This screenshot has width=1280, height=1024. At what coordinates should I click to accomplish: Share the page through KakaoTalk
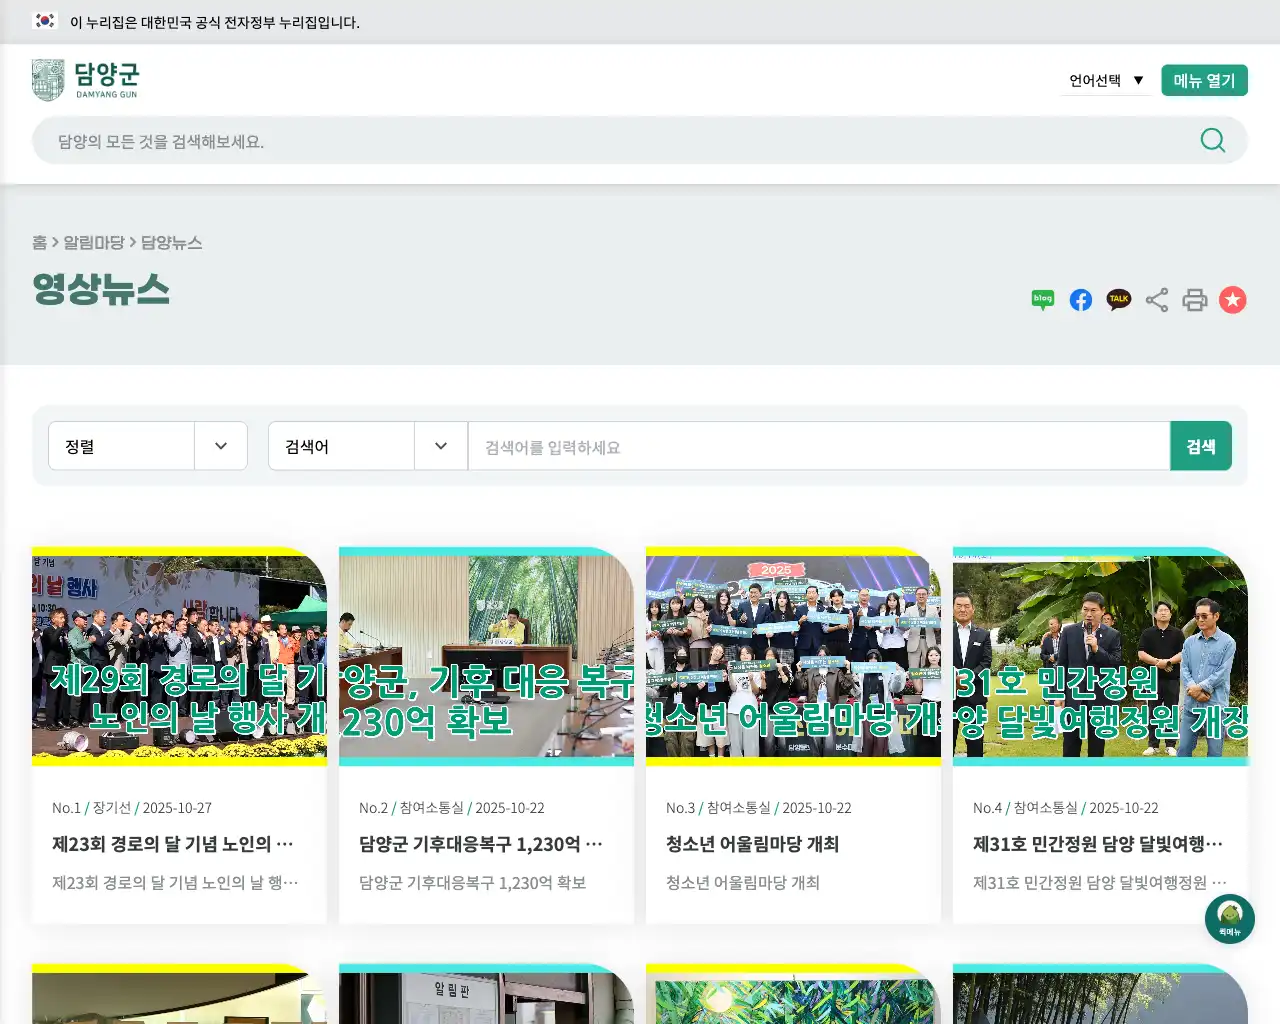pos(1118,299)
